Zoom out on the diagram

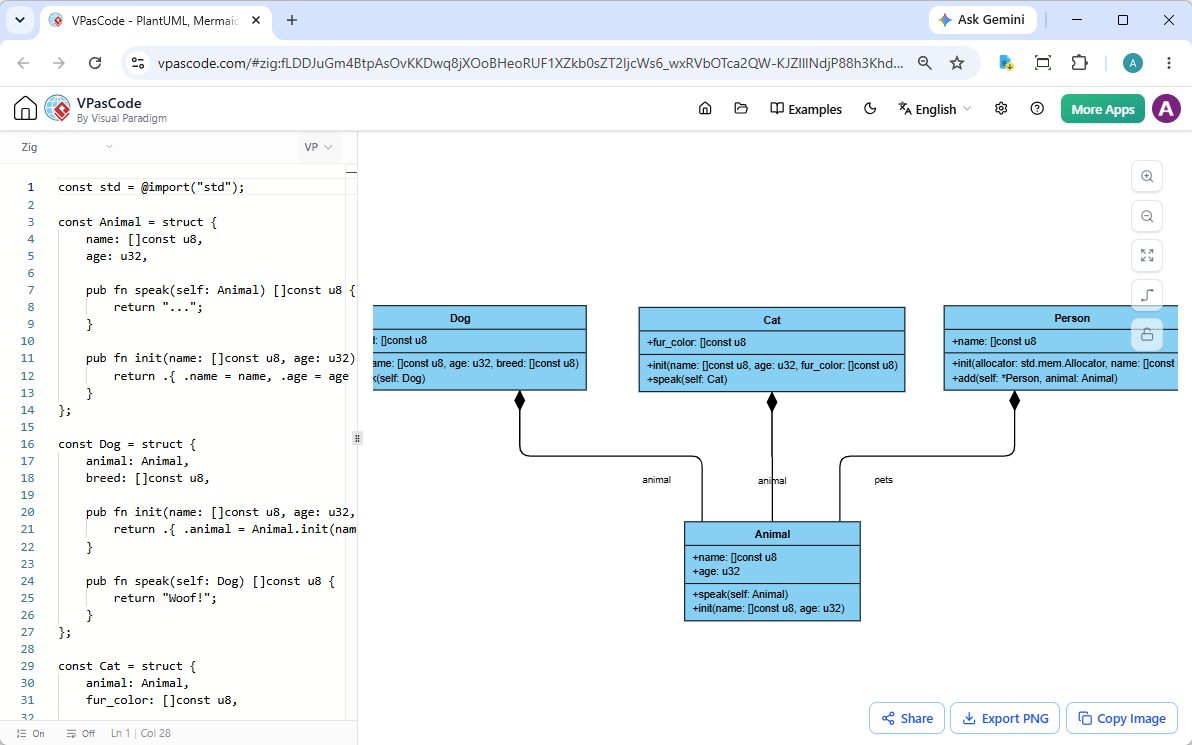point(1147,216)
